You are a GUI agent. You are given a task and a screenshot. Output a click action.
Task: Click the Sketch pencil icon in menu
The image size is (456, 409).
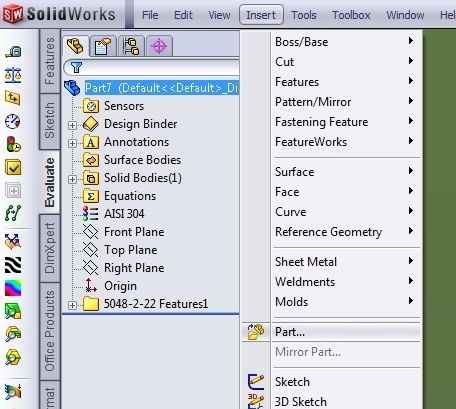click(256, 382)
